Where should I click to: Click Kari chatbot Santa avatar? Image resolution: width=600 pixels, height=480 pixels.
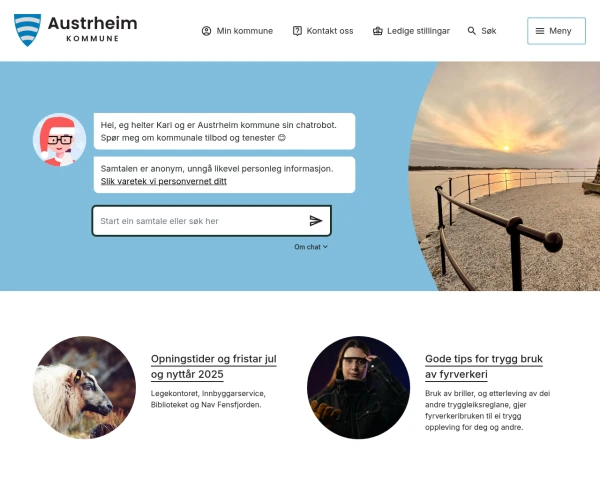coord(59,139)
